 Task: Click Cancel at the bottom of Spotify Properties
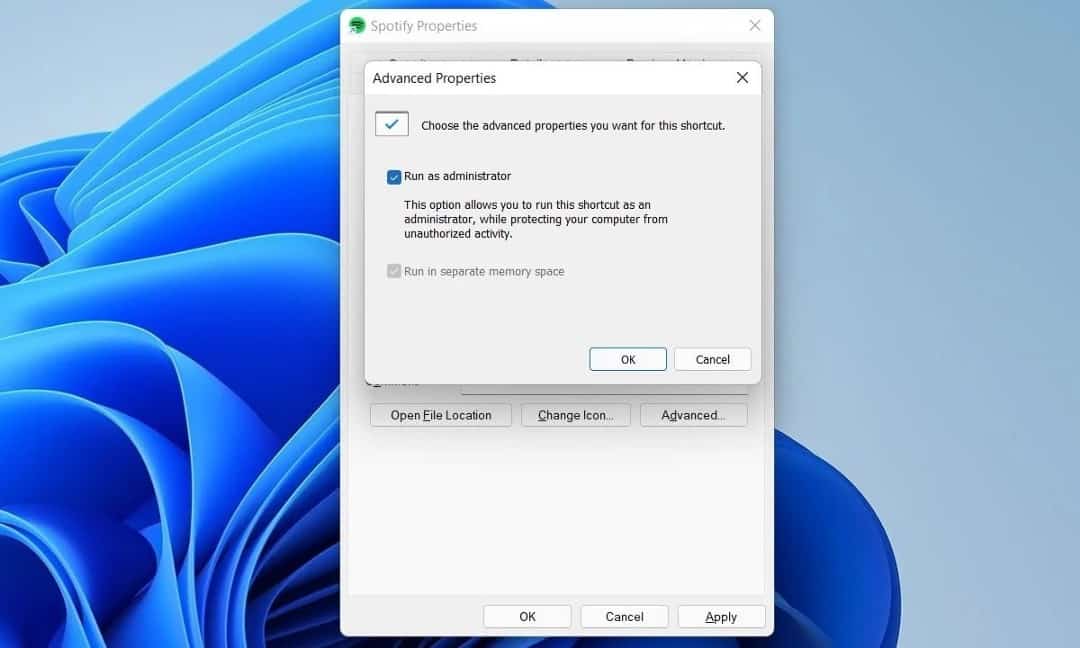pos(624,616)
